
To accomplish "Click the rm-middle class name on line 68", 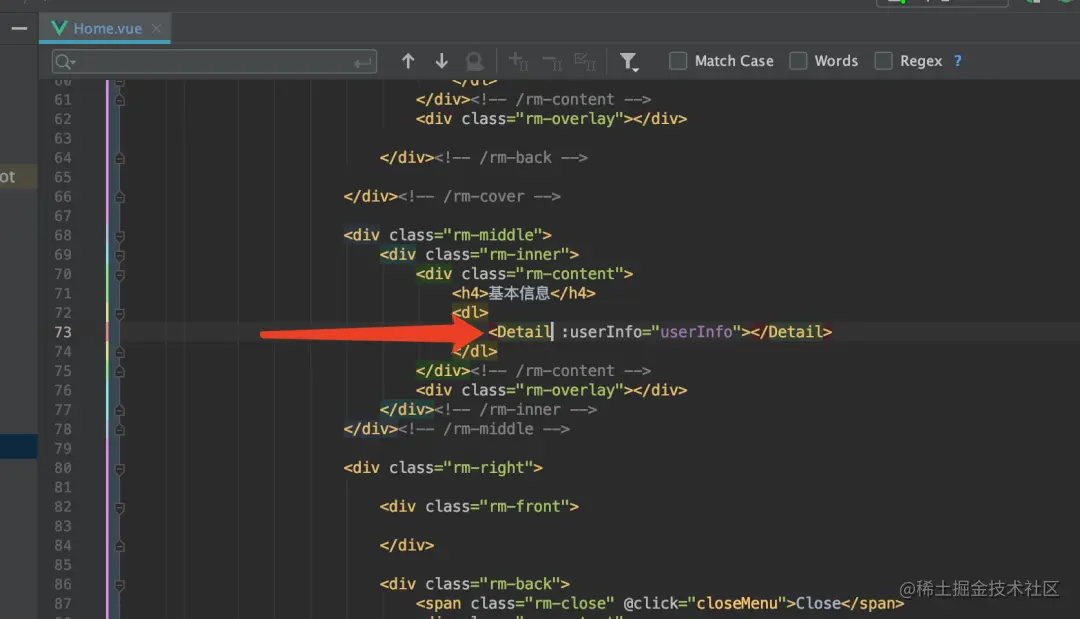I will pyautogui.click(x=492, y=235).
